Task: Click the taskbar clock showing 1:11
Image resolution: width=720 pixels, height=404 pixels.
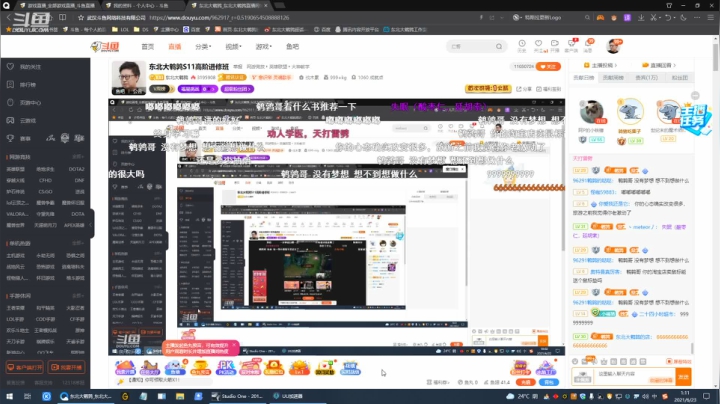Action: click(686, 396)
